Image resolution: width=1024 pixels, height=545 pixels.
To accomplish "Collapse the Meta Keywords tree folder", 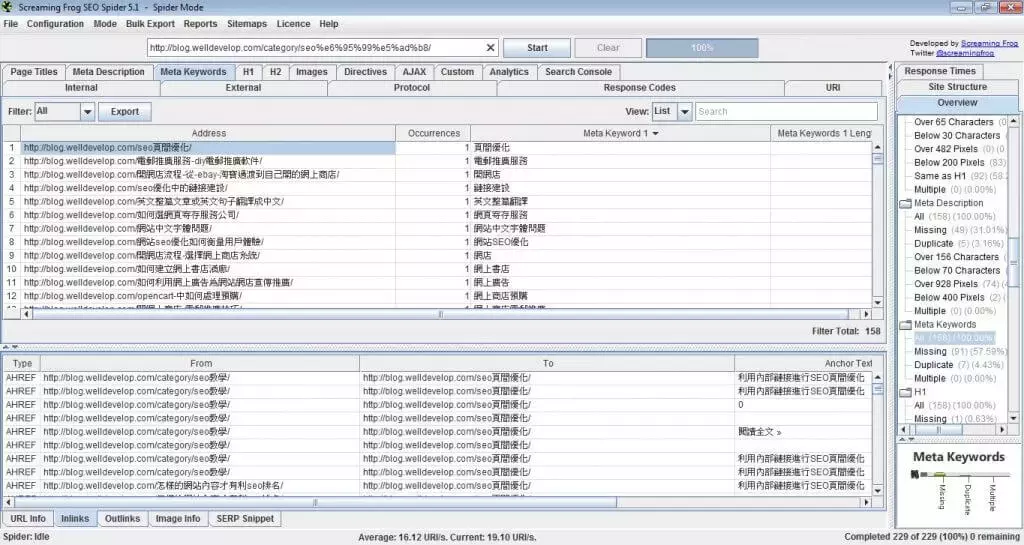I will (905, 324).
